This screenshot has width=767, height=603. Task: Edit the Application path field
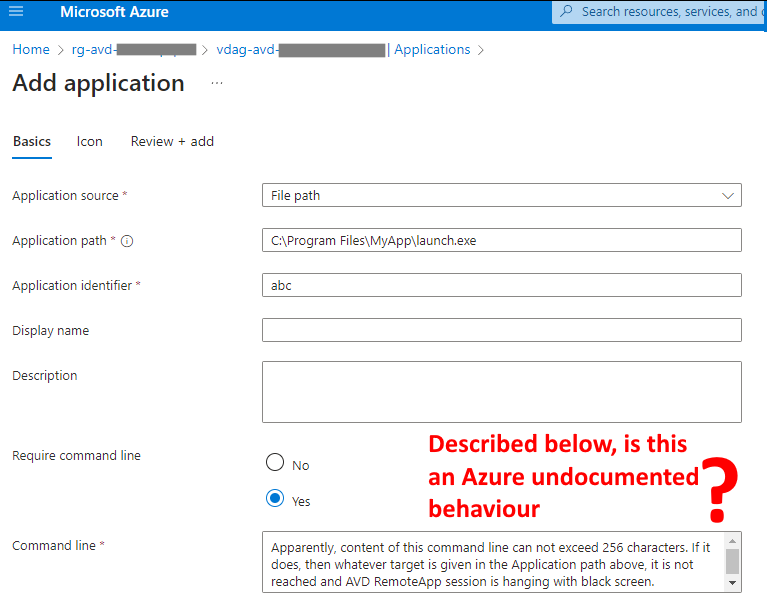501,240
